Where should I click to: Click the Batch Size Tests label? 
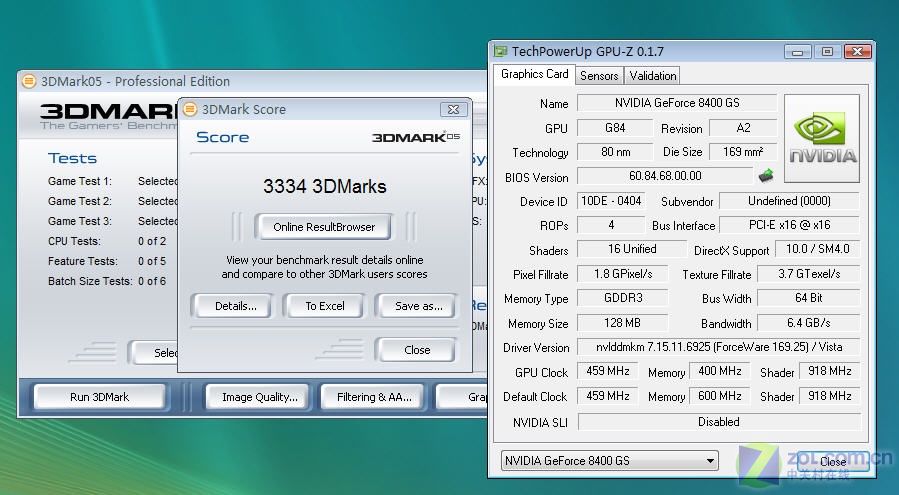pyautogui.click(x=90, y=282)
